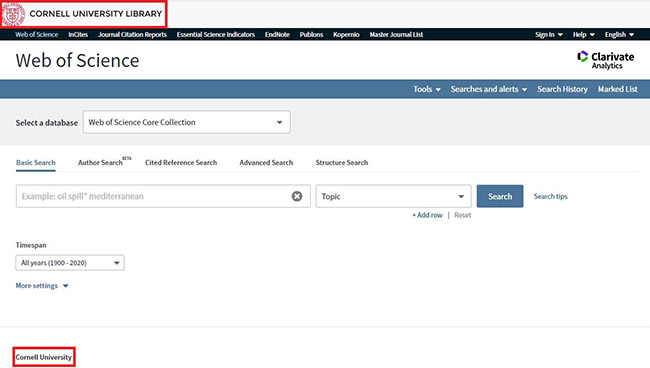
Task: Expand More settings
Action: coord(42,286)
